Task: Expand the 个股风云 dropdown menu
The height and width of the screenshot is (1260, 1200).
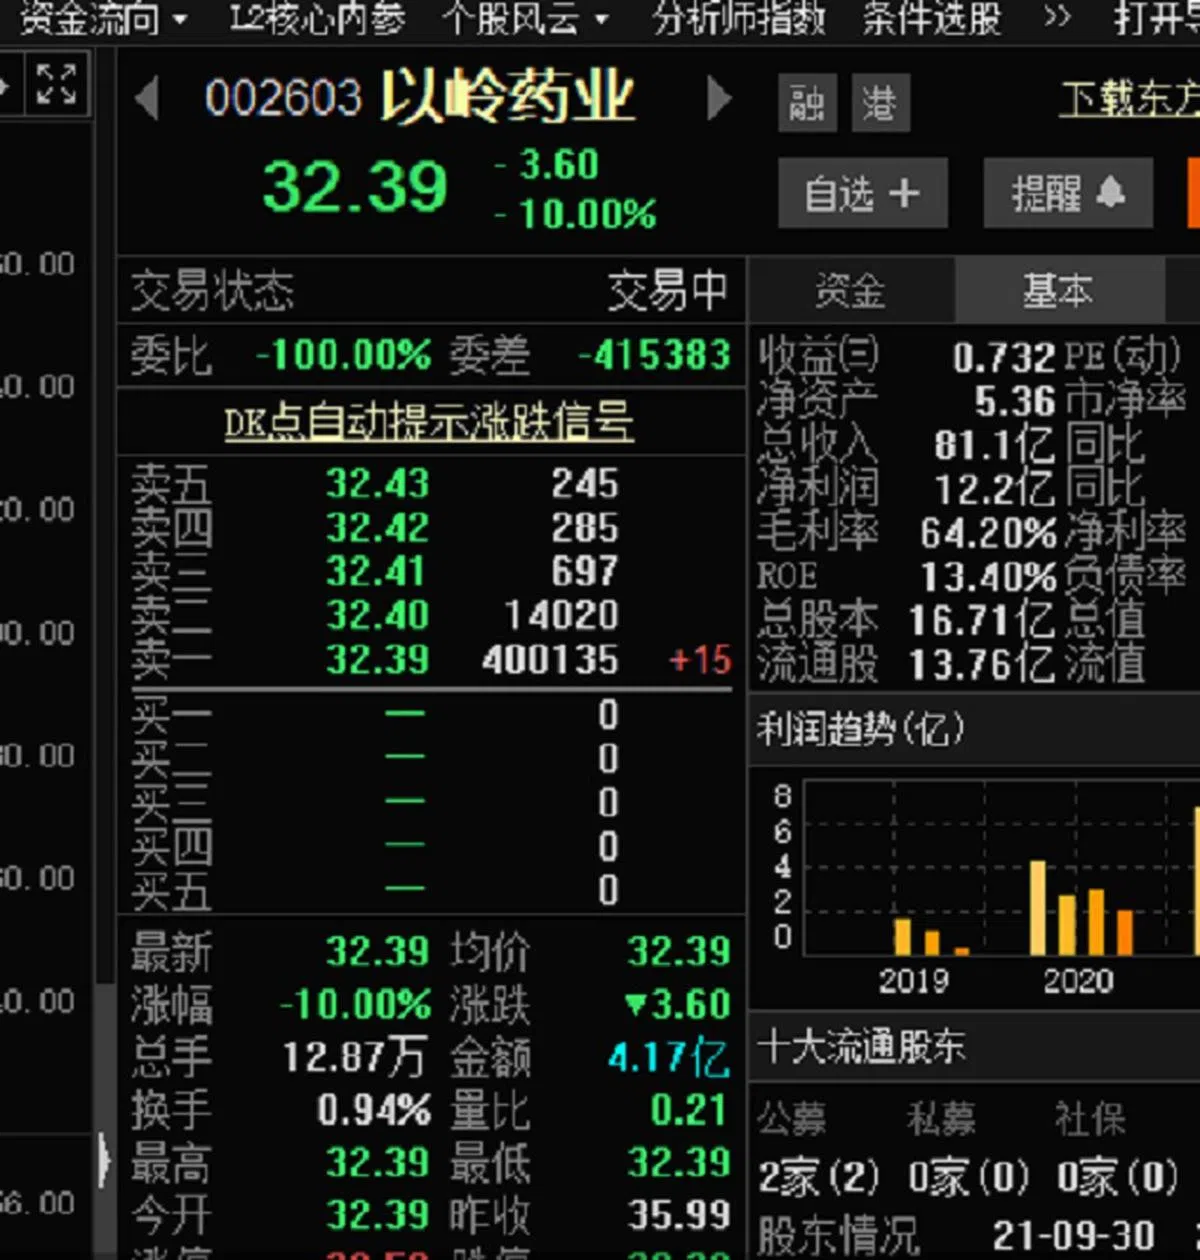Action: click(526, 18)
